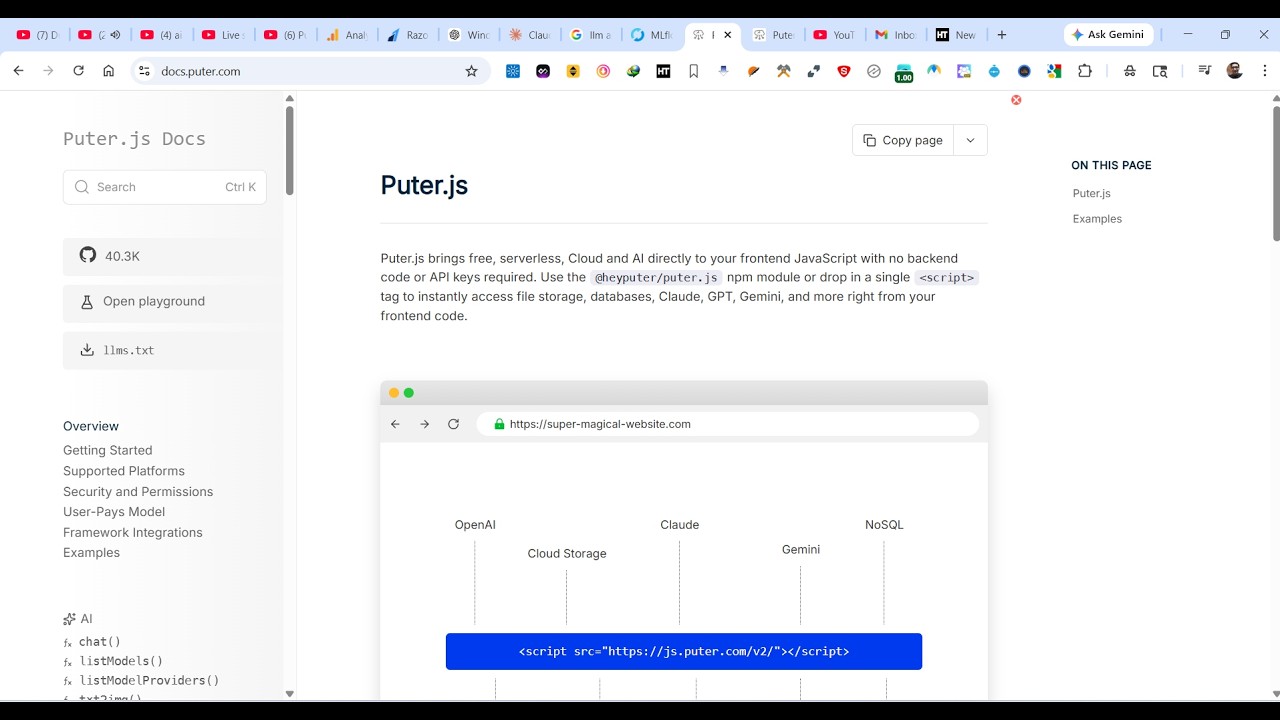Click the bookmark-shaped extension icon
Viewport: 1280px width, 720px height.
693,71
